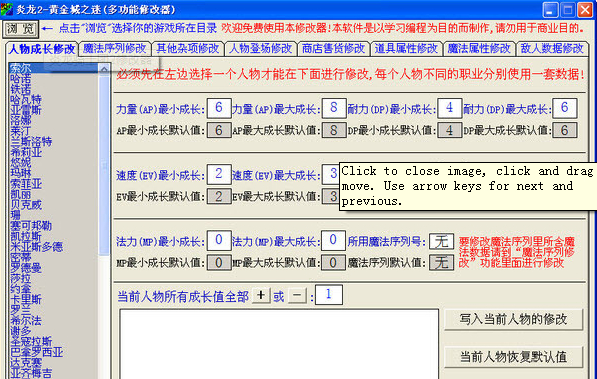Screen dimensions: 597x379
Task: Open the 其他杂项修改 tab
Action: [188, 49]
